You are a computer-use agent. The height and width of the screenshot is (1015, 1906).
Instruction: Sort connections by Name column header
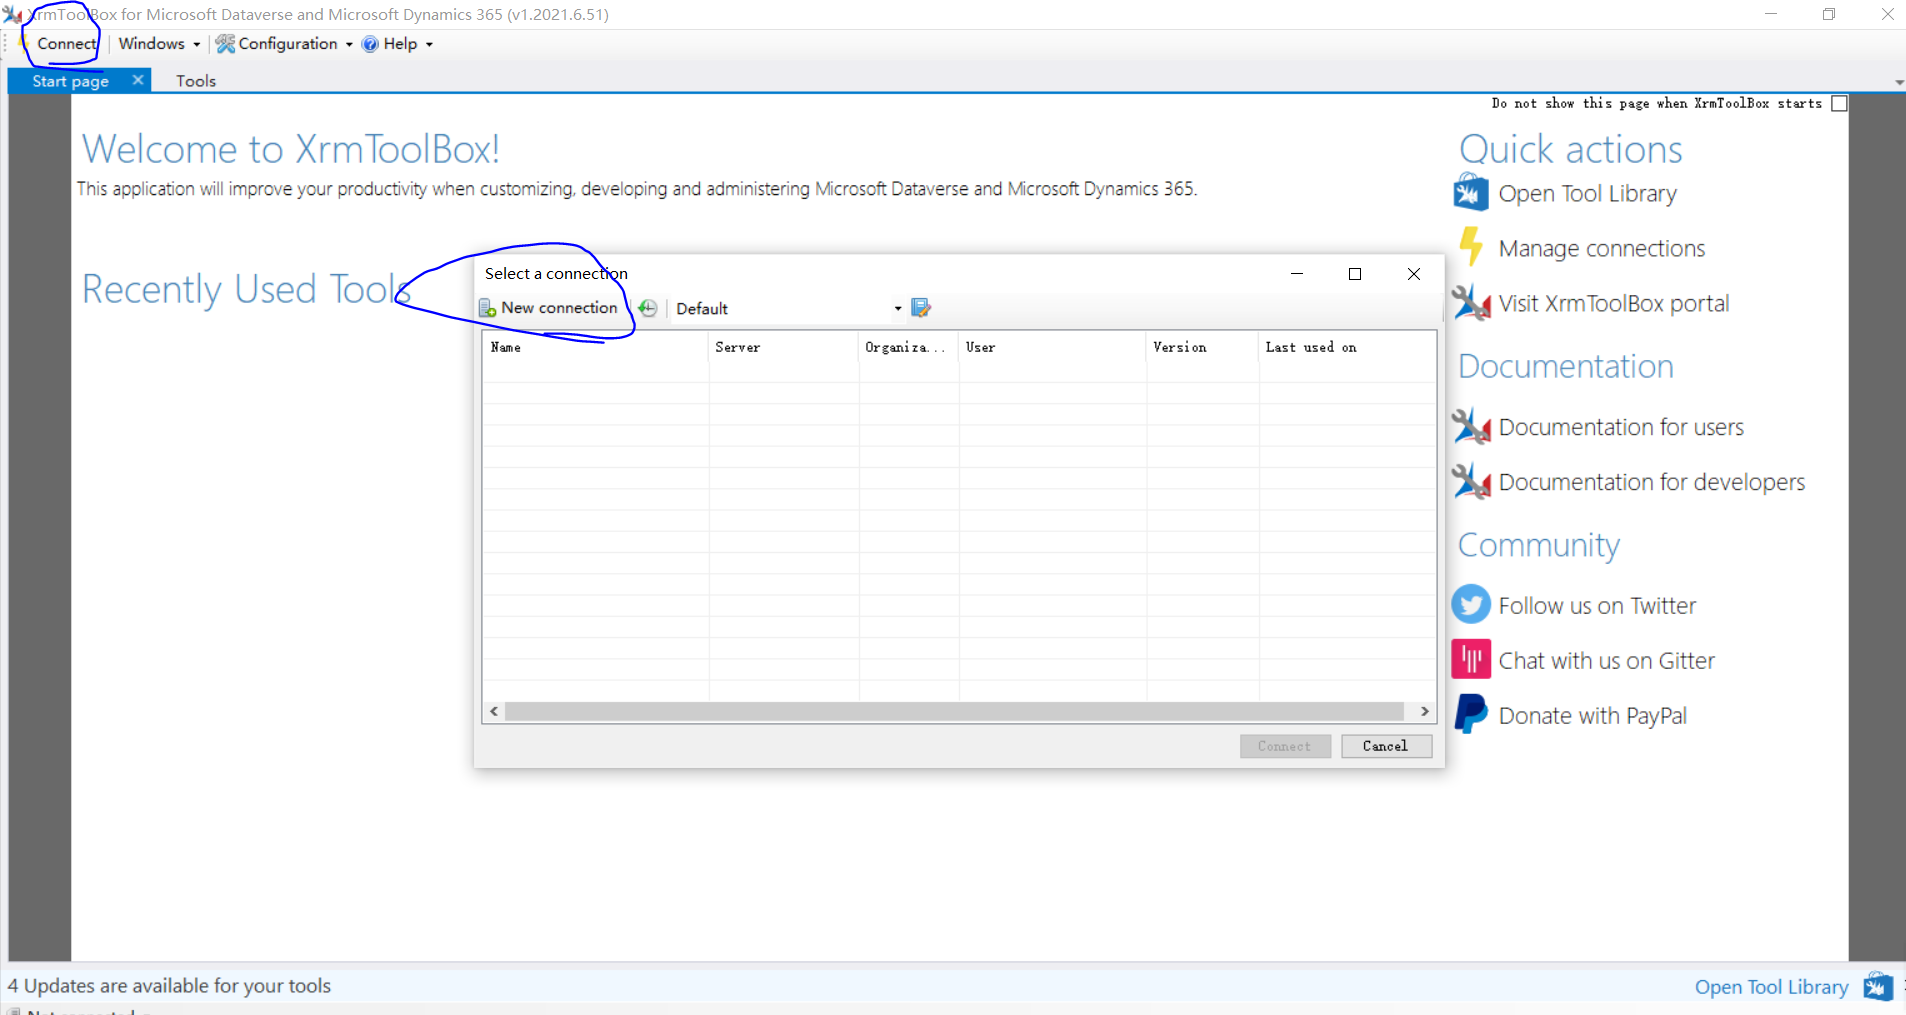point(596,347)
